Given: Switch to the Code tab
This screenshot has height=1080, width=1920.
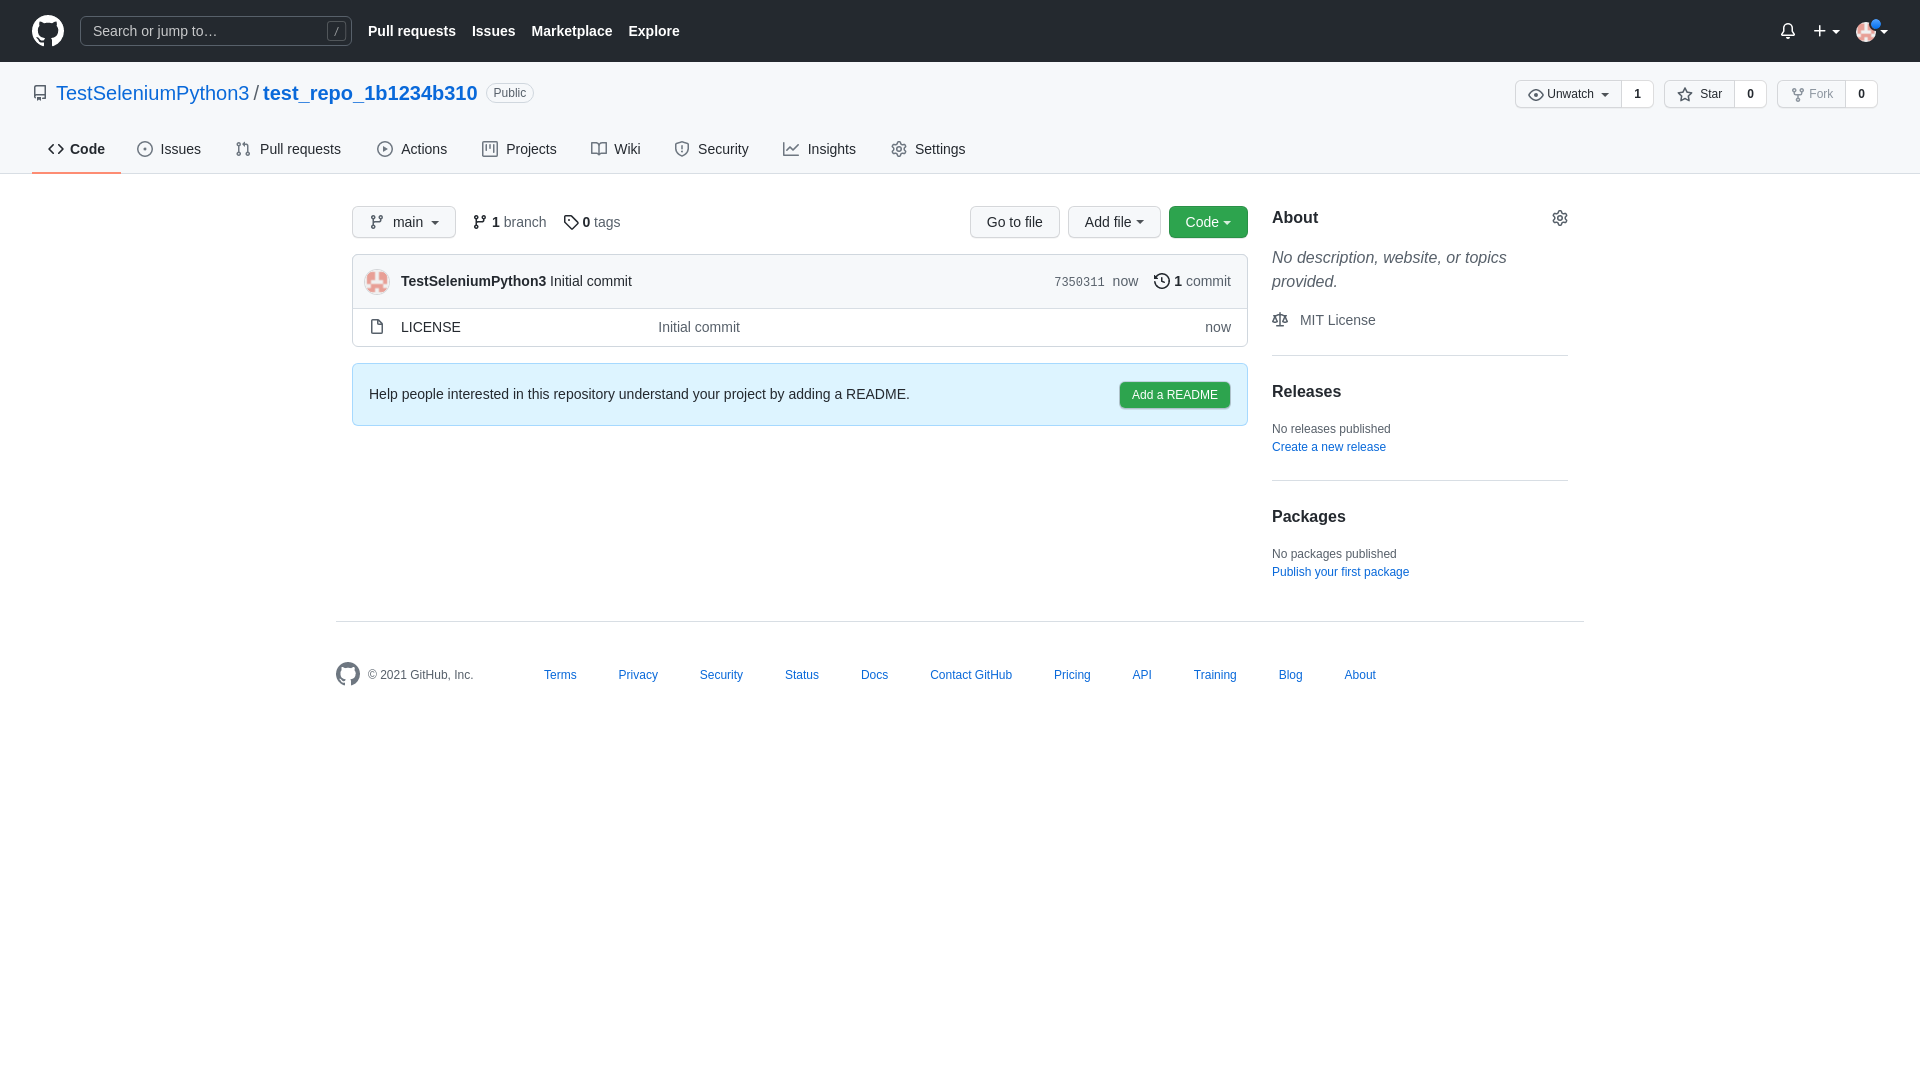Looking at the screenshot, I should [76, 149].
